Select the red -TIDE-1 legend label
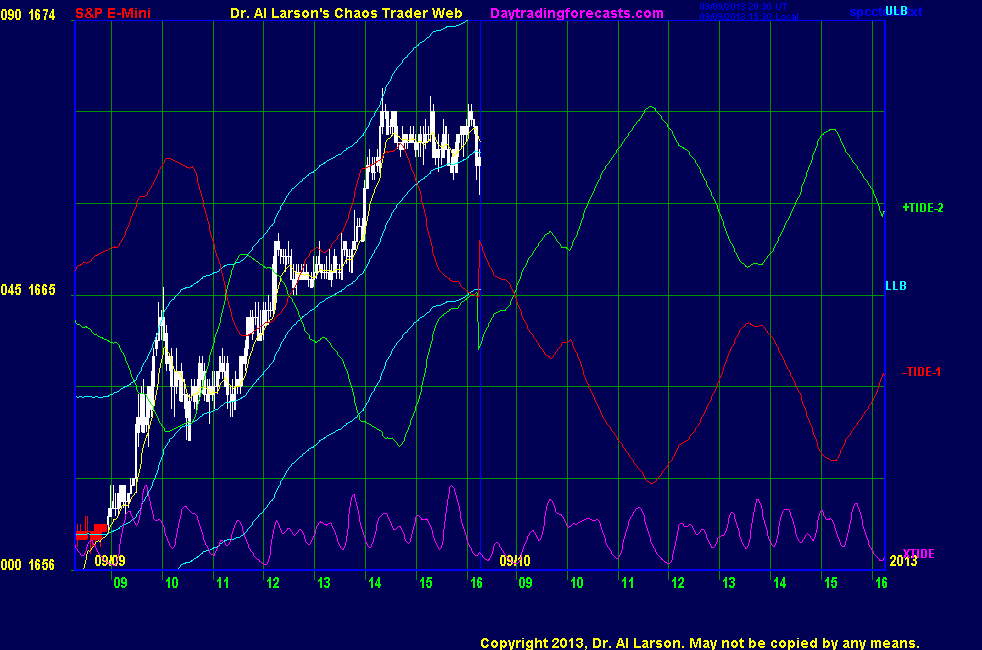This screenshot has height=650, width=982. 922,372
